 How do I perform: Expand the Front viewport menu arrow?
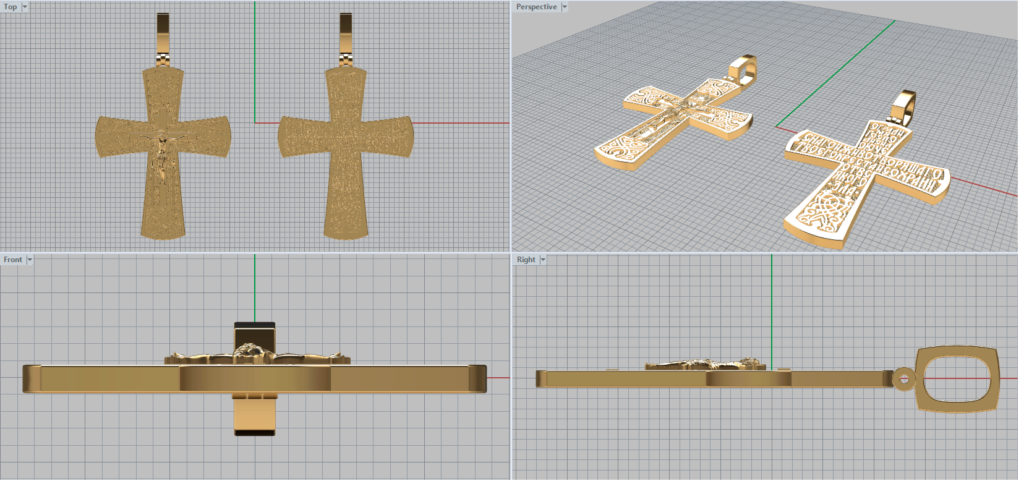coord(30,260)
